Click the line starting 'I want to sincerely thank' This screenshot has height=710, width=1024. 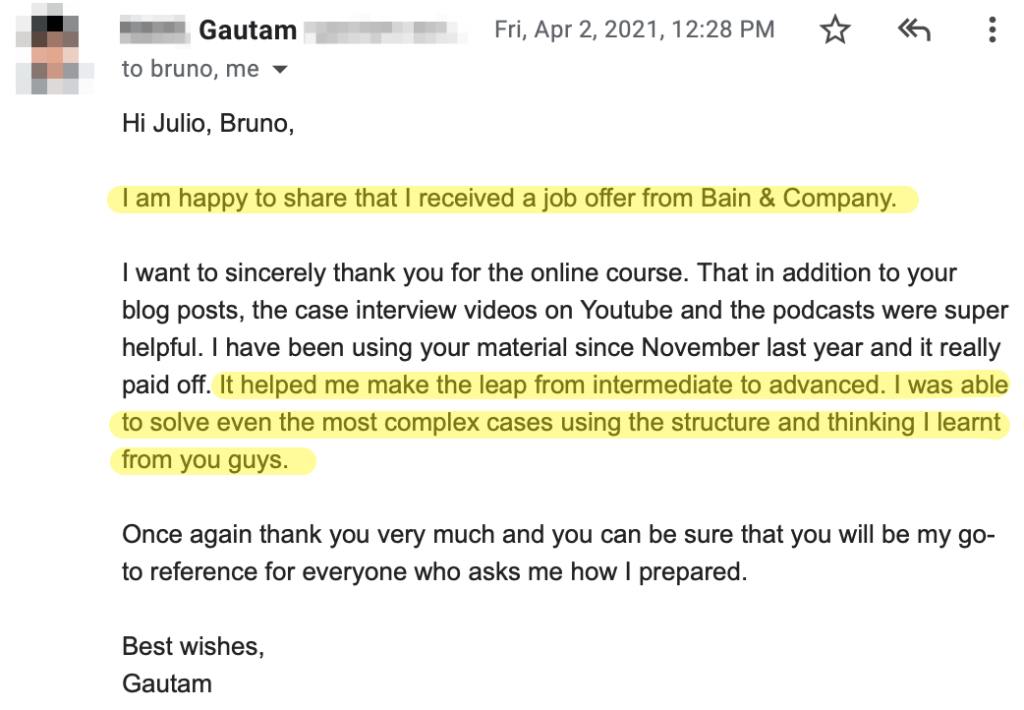point(539,273)
